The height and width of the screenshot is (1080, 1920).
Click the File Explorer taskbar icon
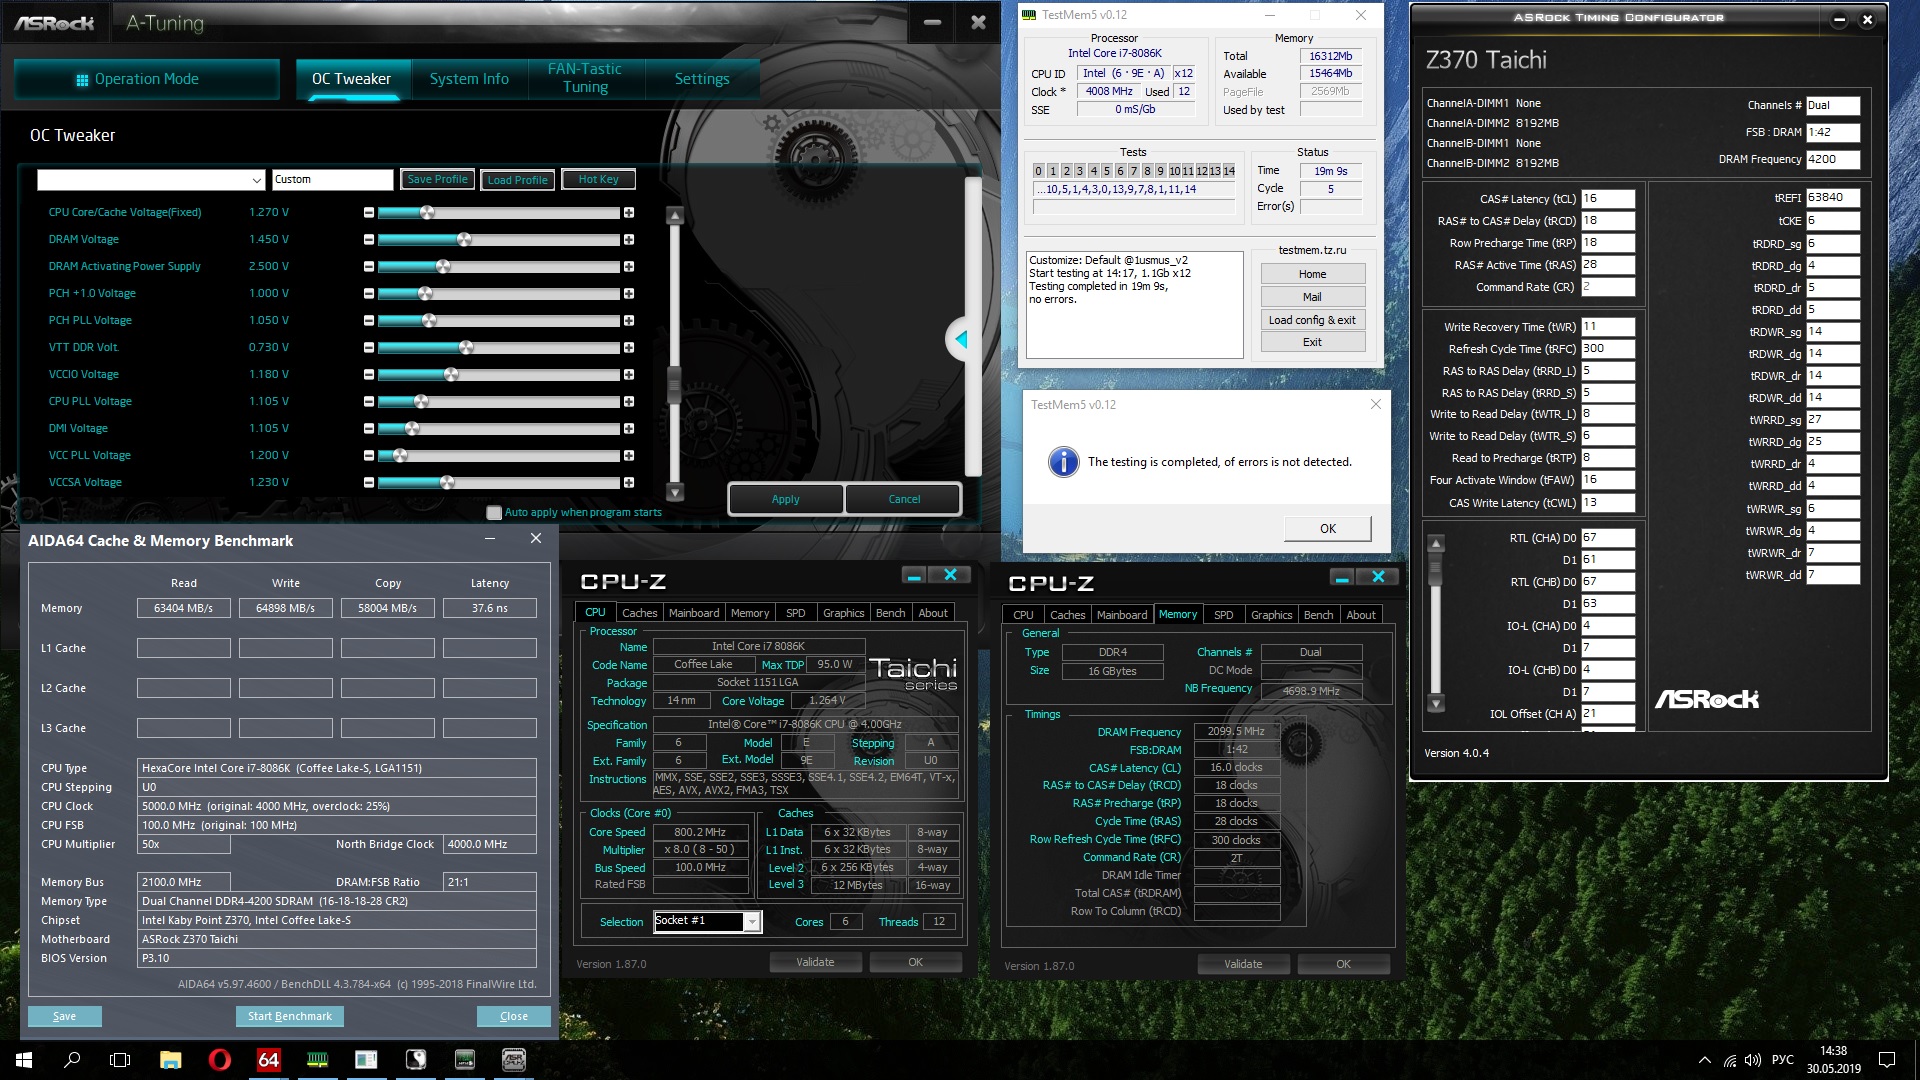(x=170, y=1060)
